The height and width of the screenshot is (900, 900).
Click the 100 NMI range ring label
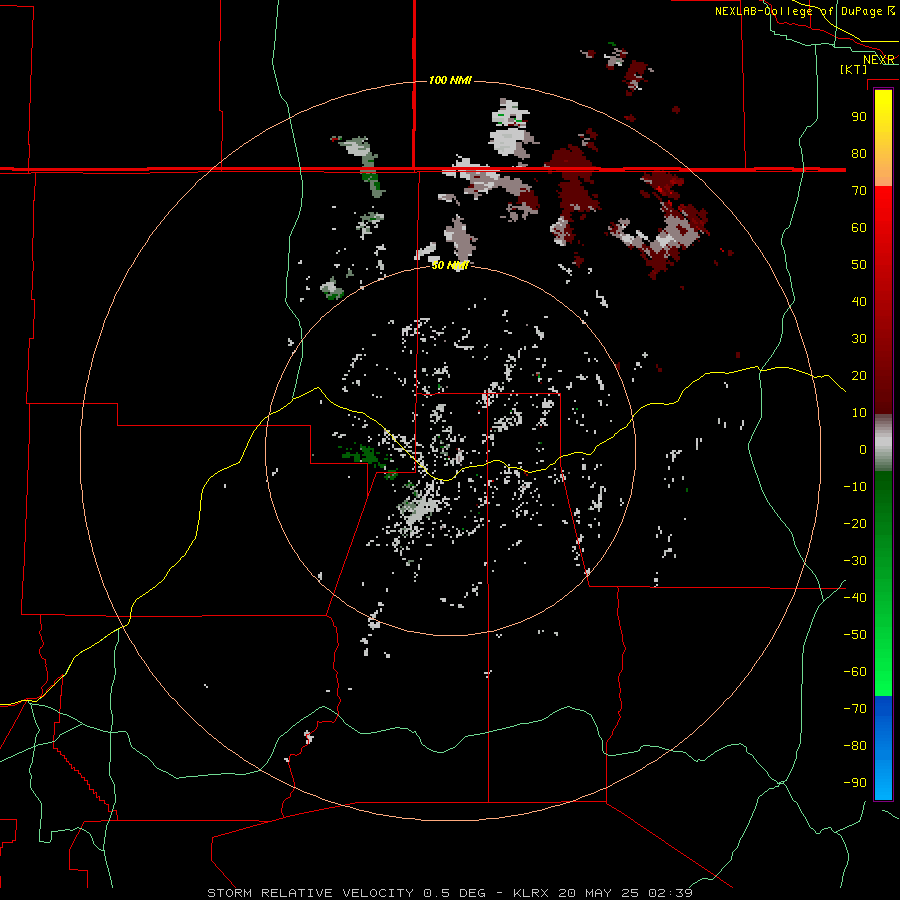pyautogui.click(x=450, y=80)
